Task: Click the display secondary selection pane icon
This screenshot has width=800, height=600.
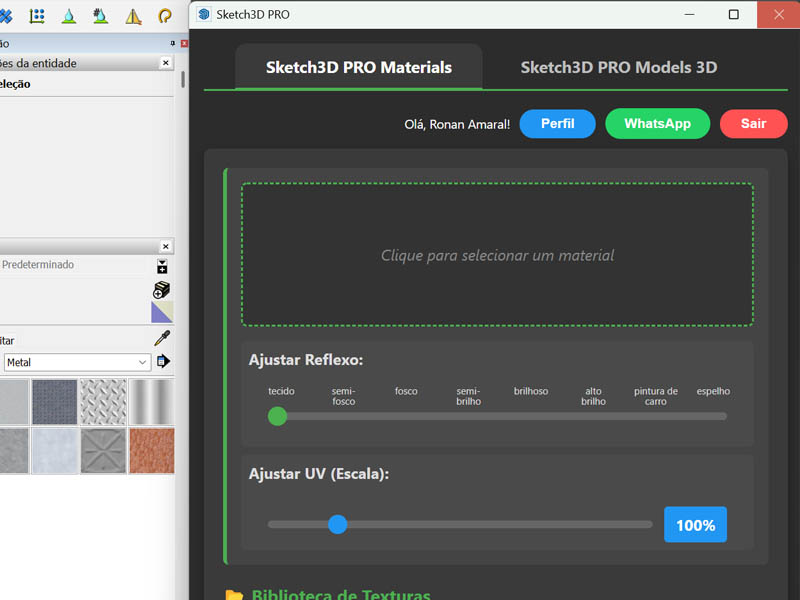Action: pos(161,266)
